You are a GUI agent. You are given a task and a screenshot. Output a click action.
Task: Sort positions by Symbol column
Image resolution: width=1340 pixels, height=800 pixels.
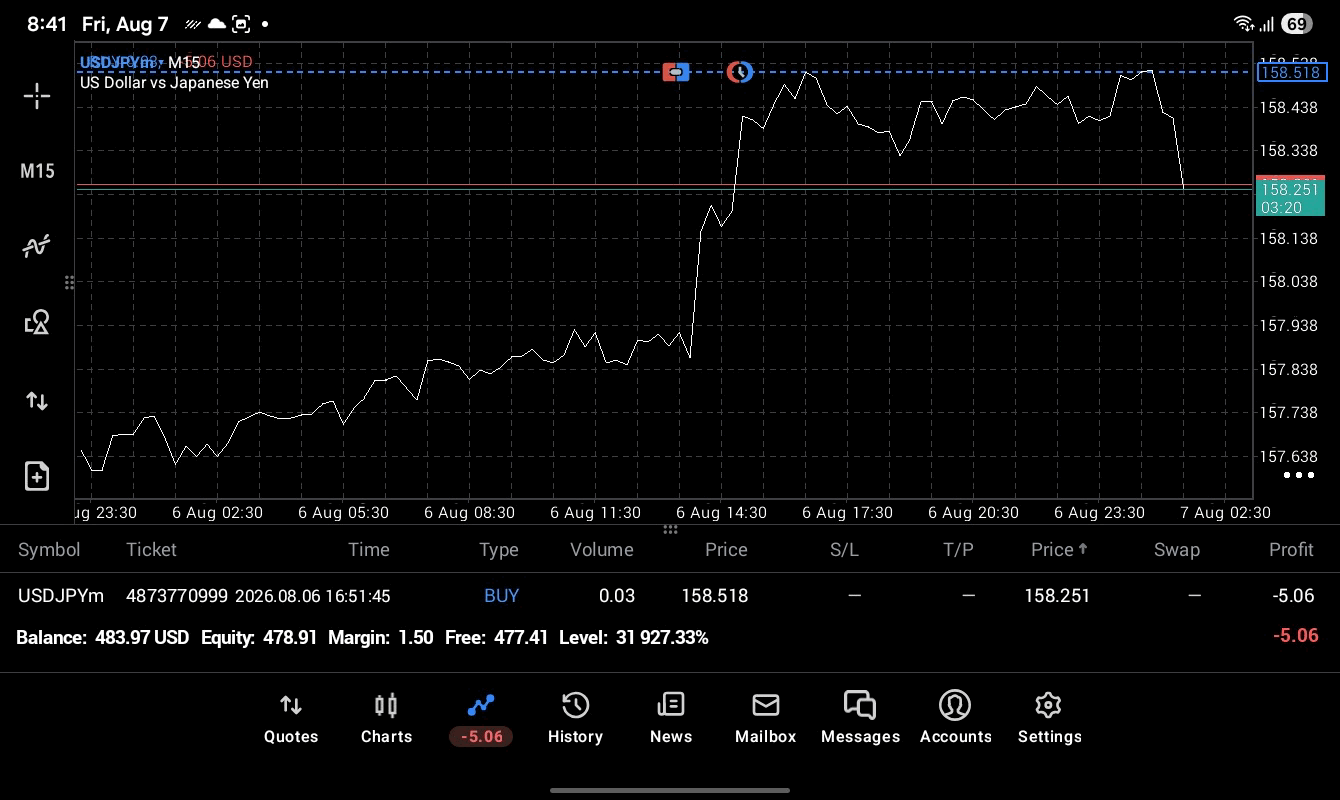[49, 550]
